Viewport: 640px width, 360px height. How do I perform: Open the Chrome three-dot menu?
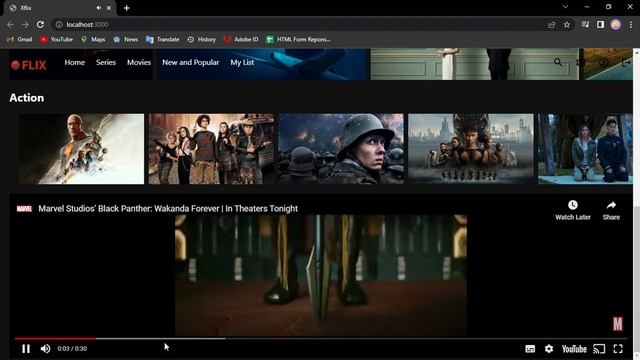tap(631, 24)
